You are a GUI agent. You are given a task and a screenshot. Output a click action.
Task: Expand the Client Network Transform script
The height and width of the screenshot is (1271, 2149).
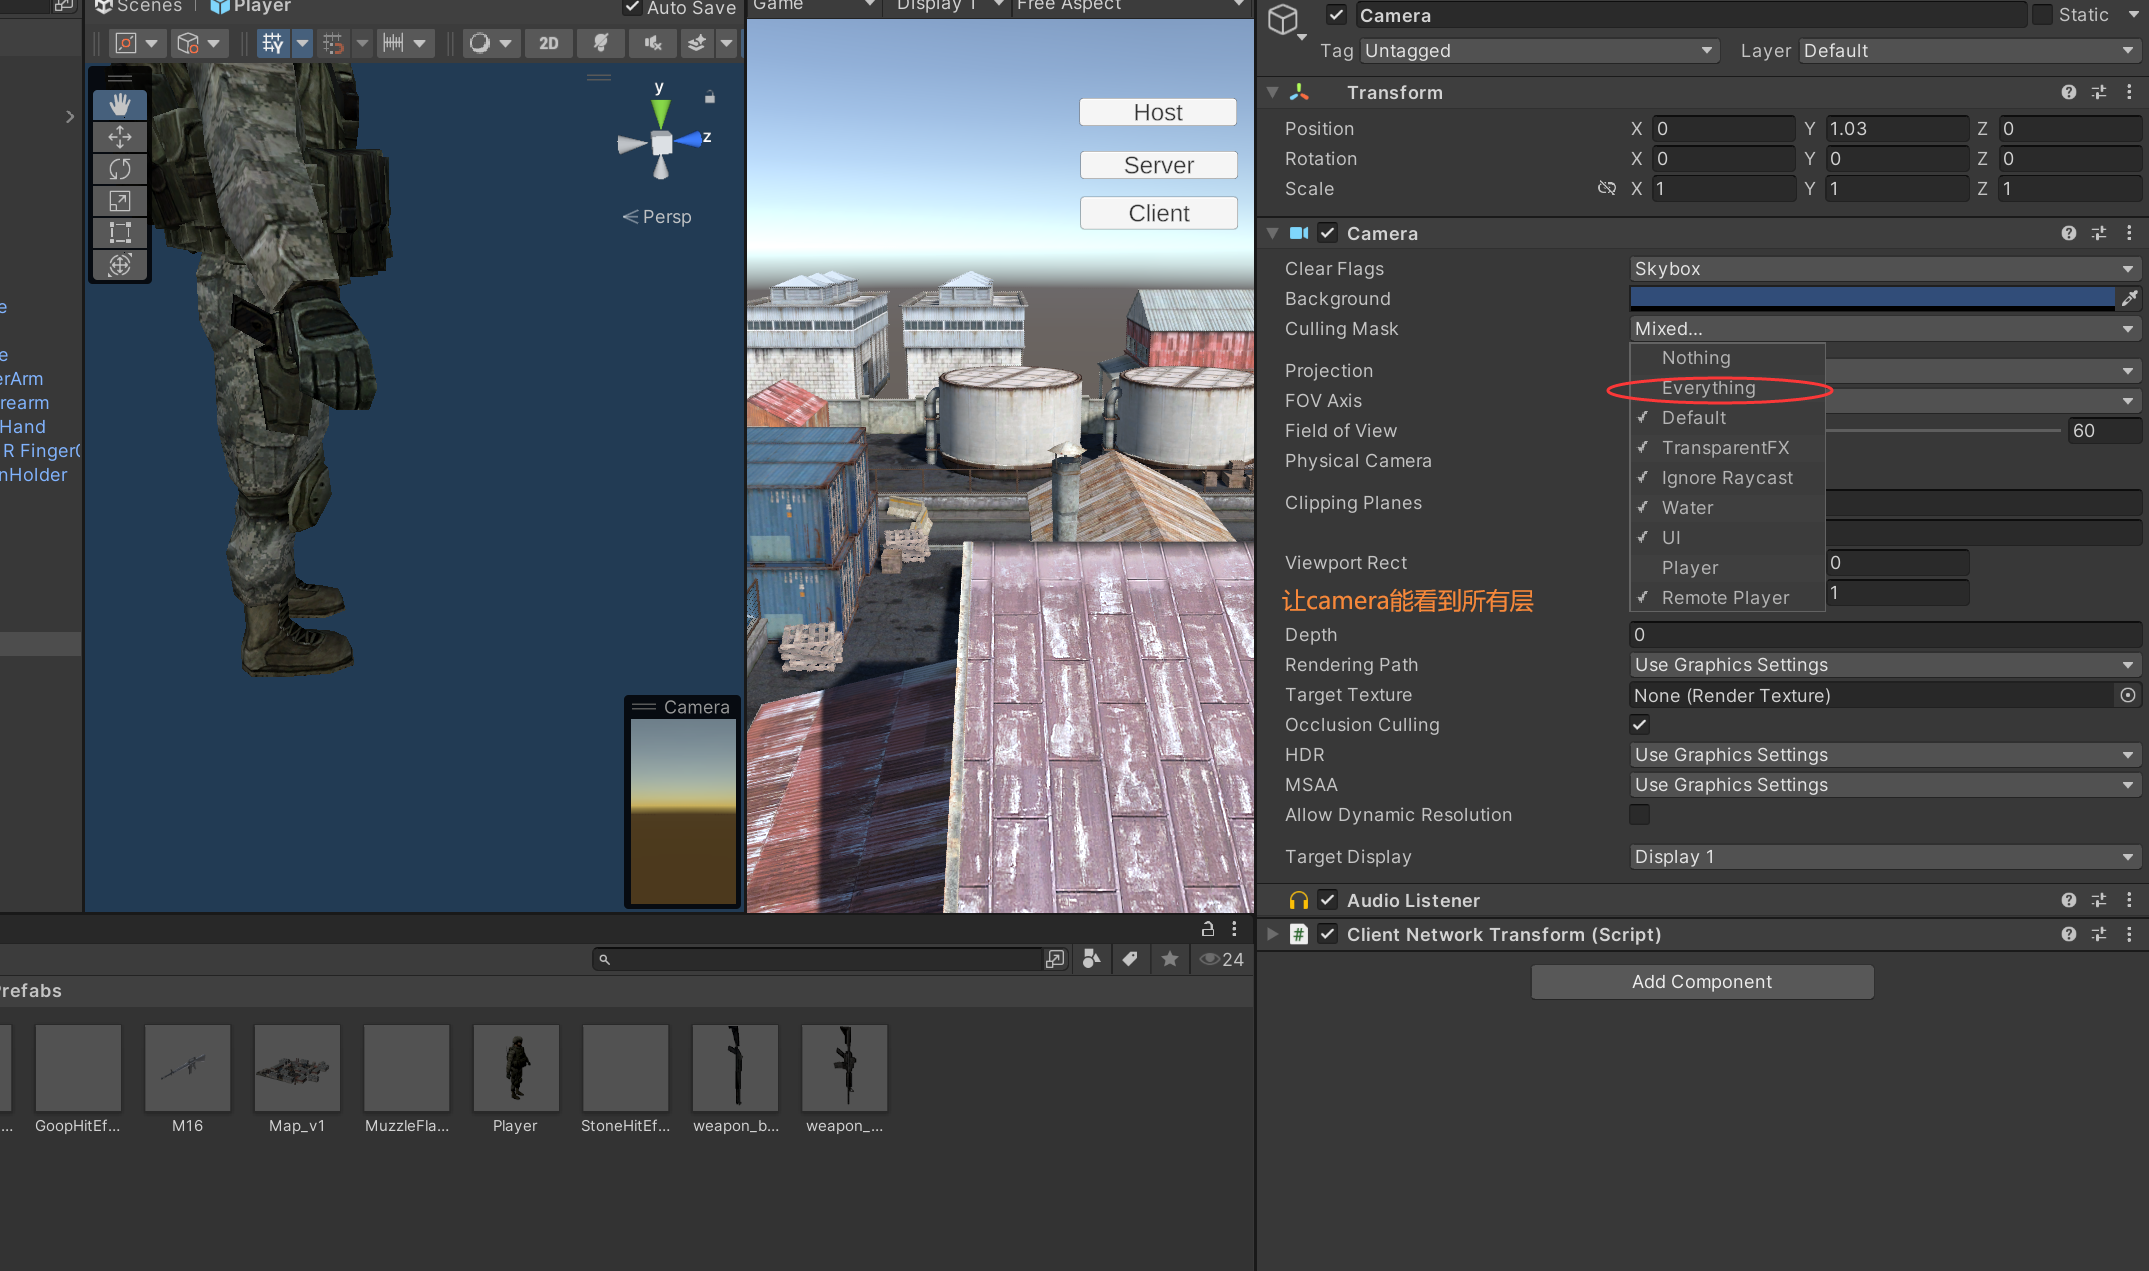click(x=1273, y=934)
